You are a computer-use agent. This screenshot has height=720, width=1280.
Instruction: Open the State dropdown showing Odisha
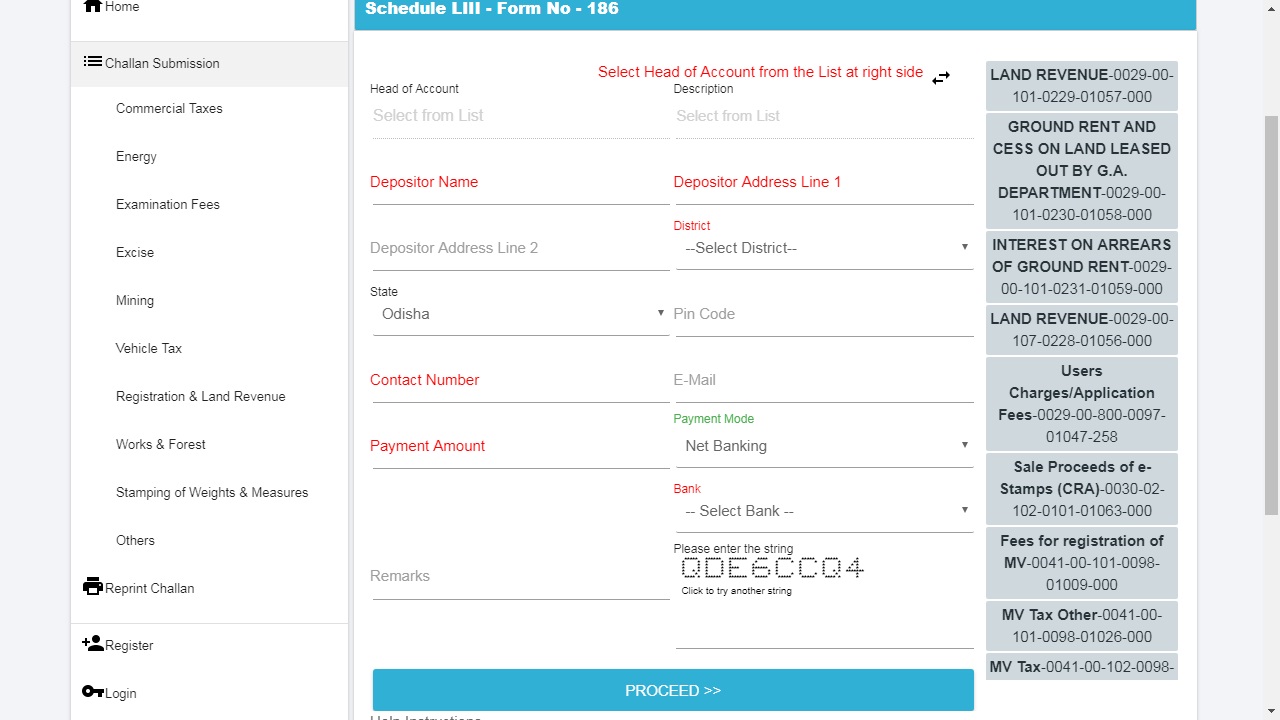[x=520, y=314]
